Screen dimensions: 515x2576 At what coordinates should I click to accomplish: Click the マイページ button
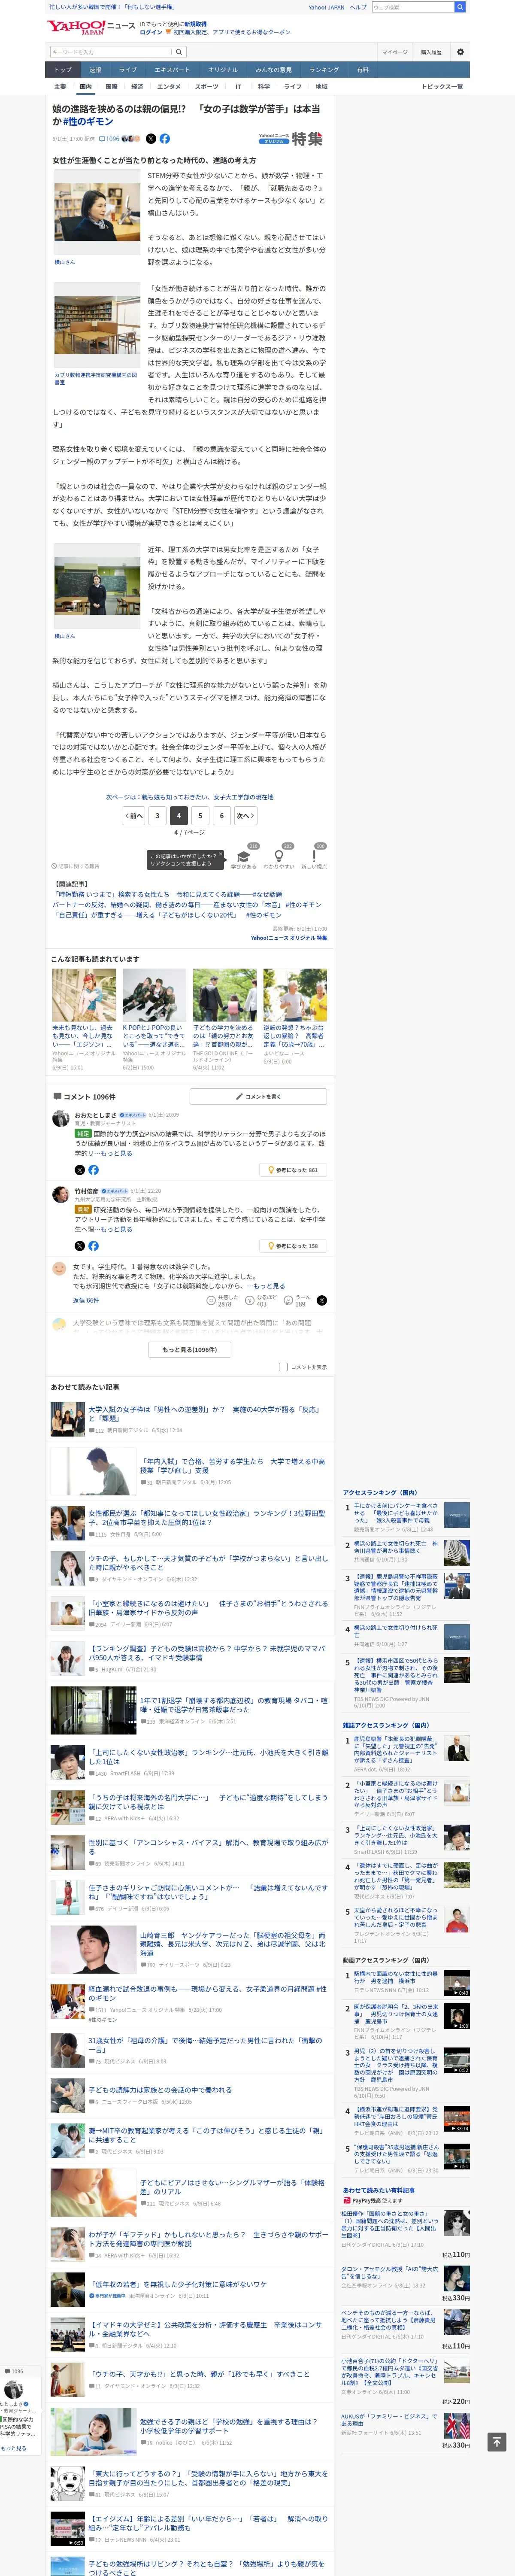point(394,52)
